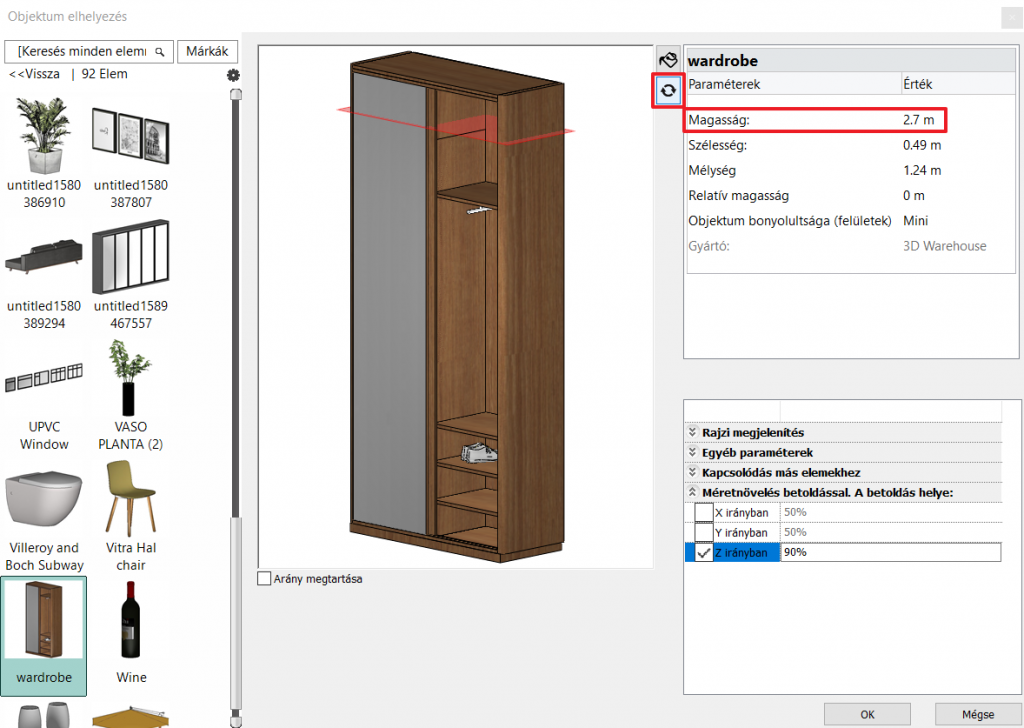Toggle the Arány megtartása checkbox
Viewport: 1024px width, 728px height.
click(x=264, y=578)
